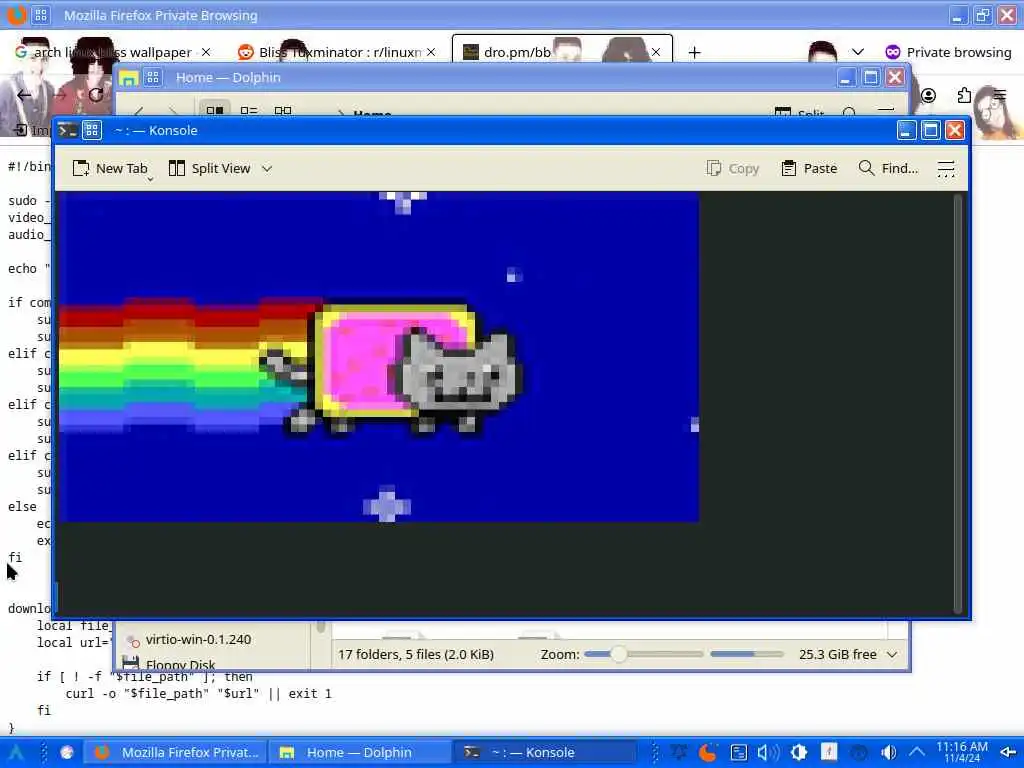Screen dimensions: 1024x768
Task: Click the Konsole terminal icon in title bar
Action: pos(67,131)
